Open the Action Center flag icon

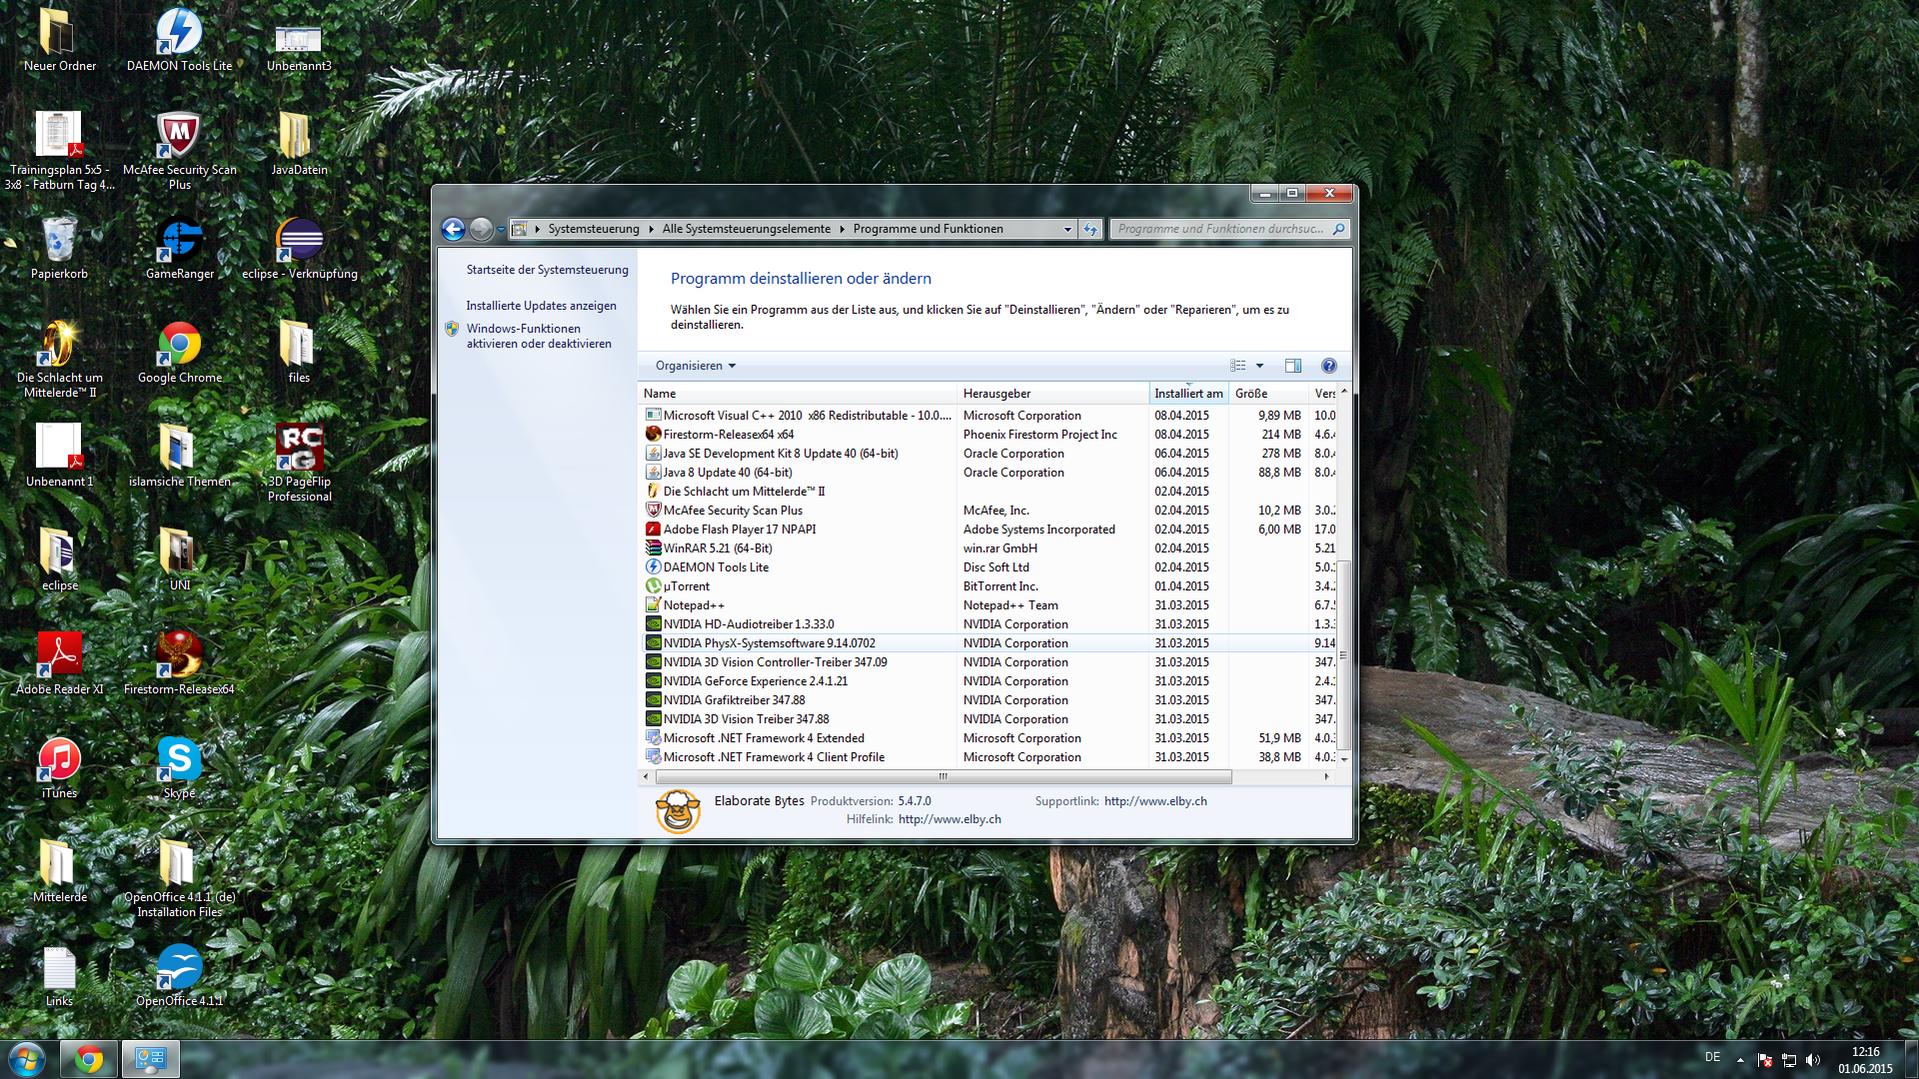pos(1765,1060)
